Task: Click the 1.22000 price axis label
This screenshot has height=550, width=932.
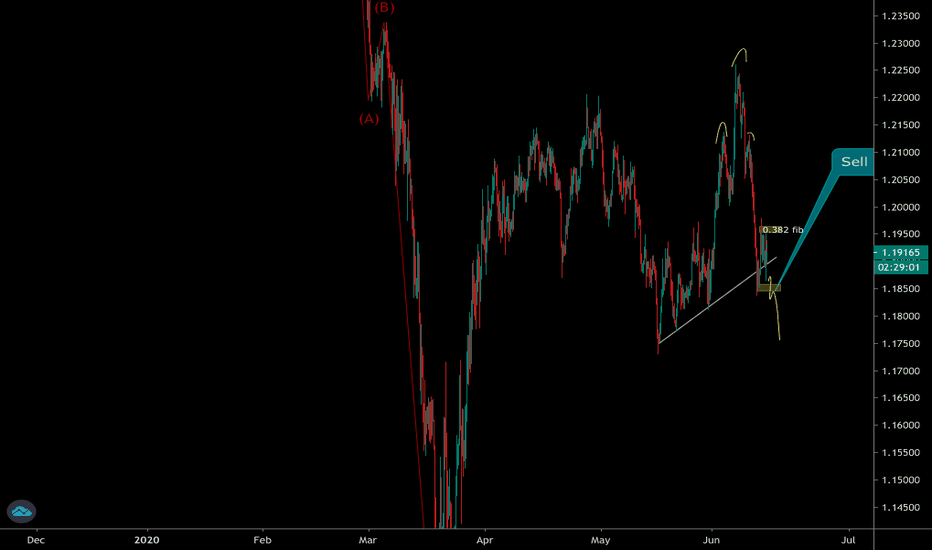Action: (x=901, y=98)
